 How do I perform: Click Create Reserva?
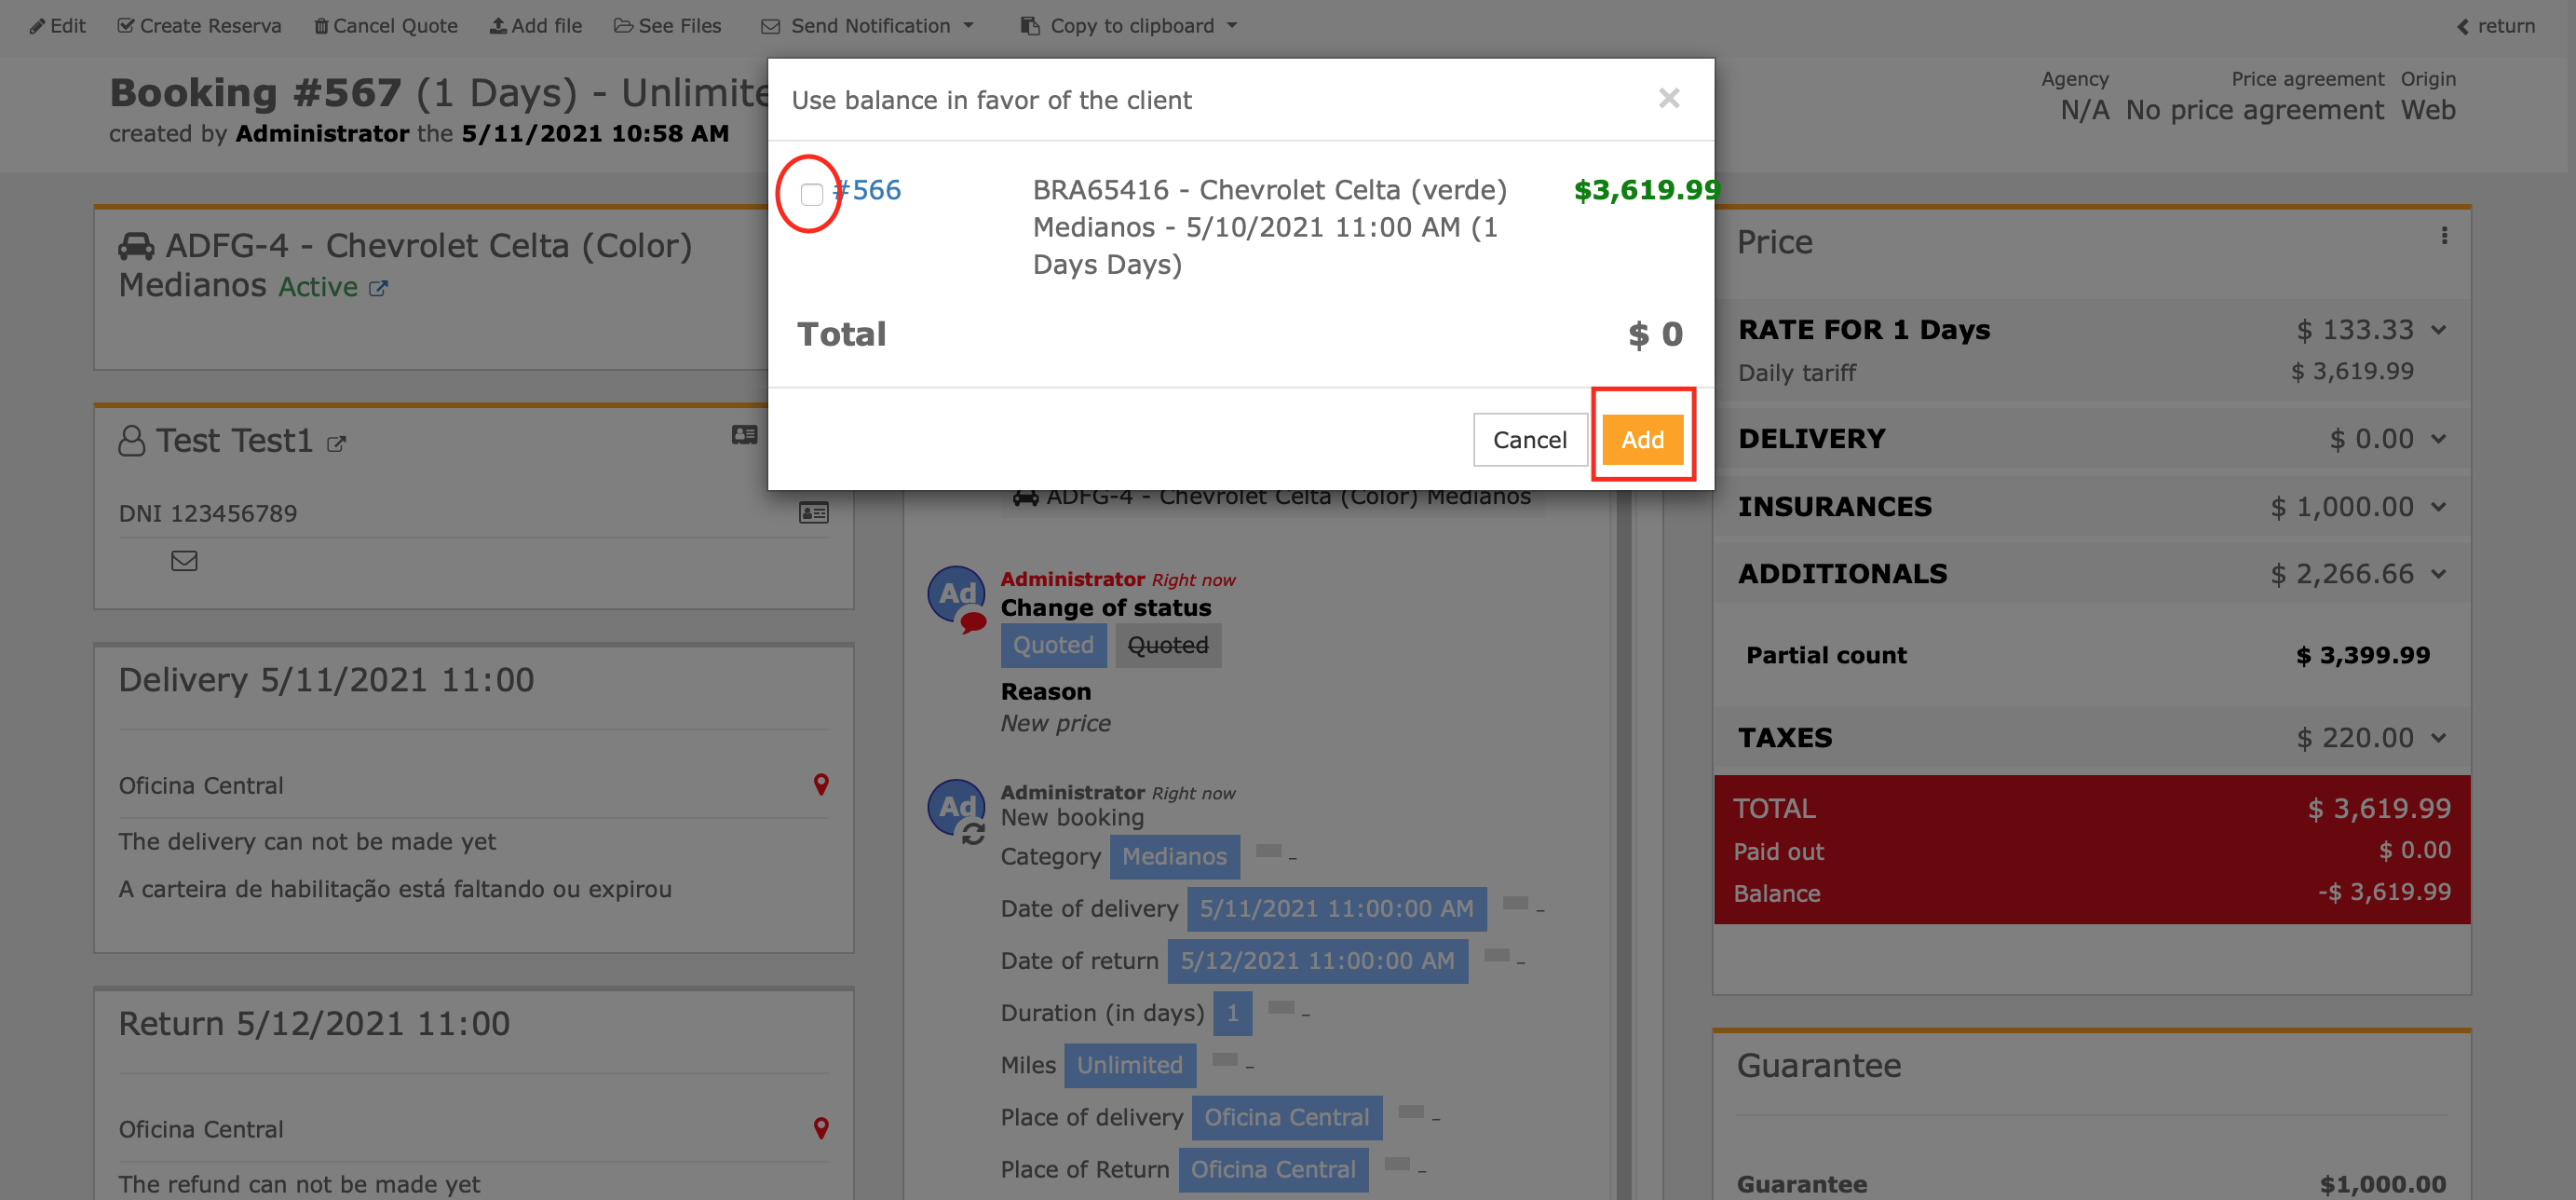tap(199, 25)
